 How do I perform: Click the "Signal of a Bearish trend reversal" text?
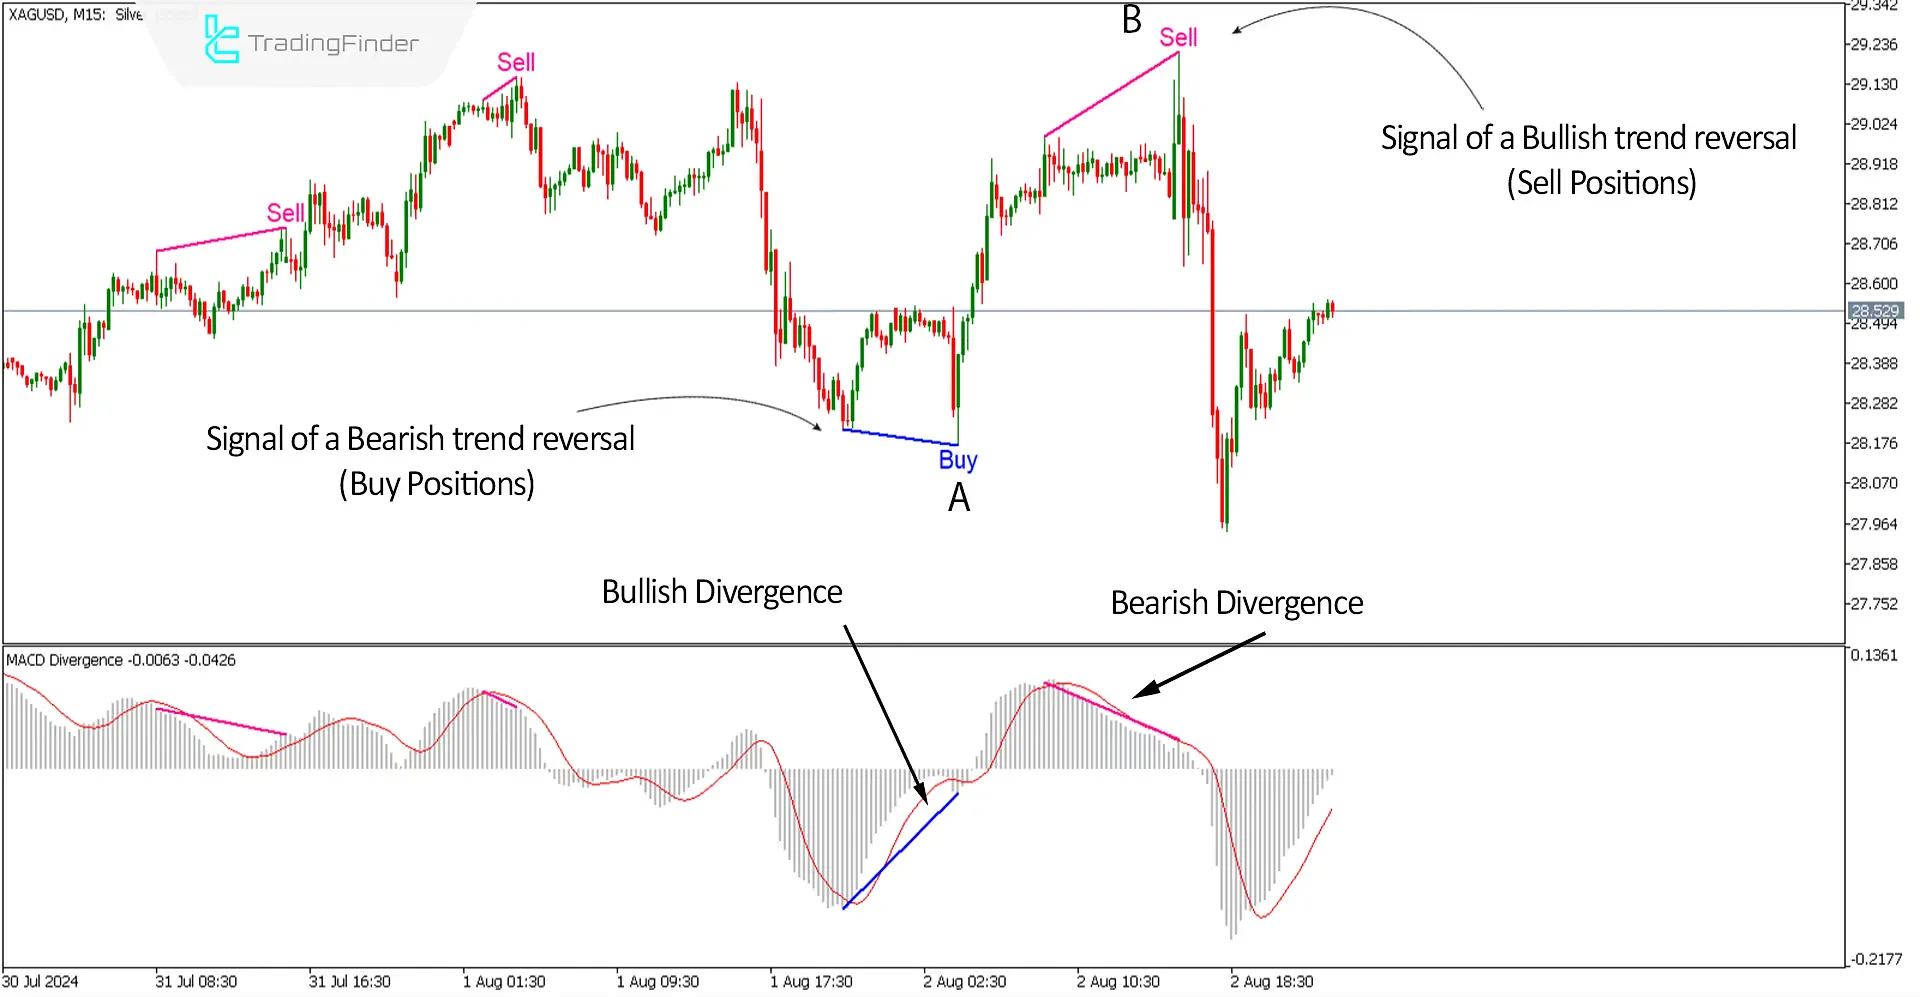click(420, 439)
